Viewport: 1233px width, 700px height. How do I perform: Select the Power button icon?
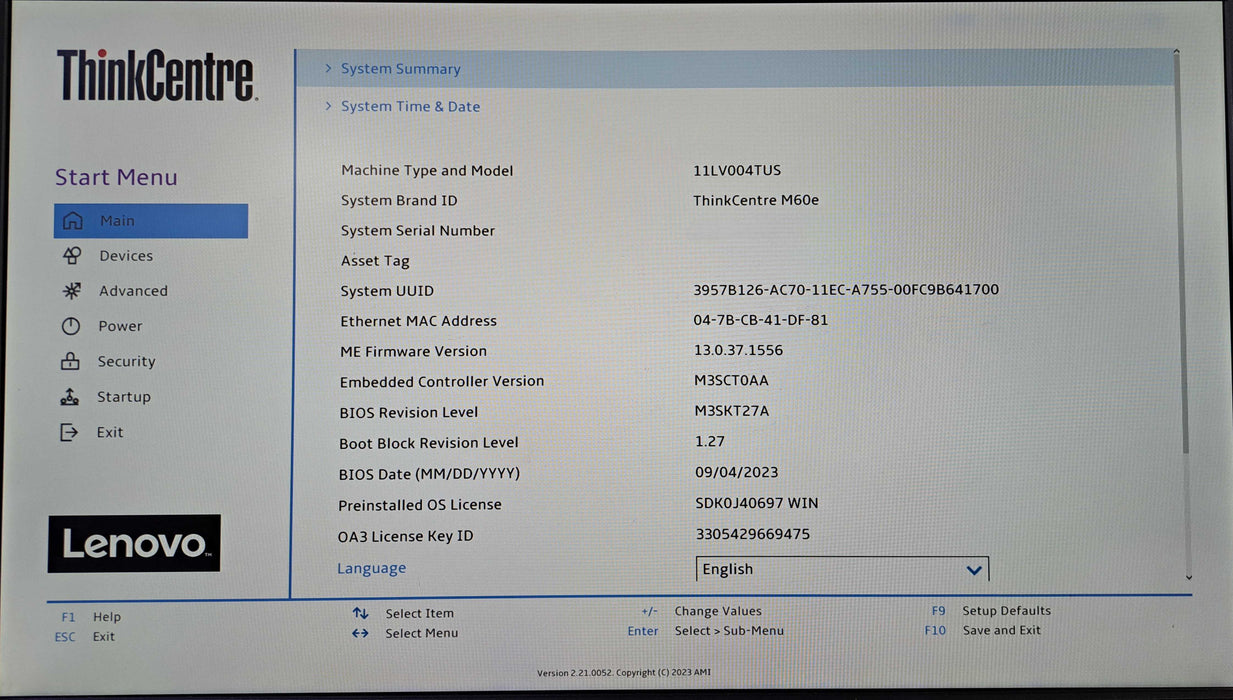pyautogui.click(x=70, y=326)
